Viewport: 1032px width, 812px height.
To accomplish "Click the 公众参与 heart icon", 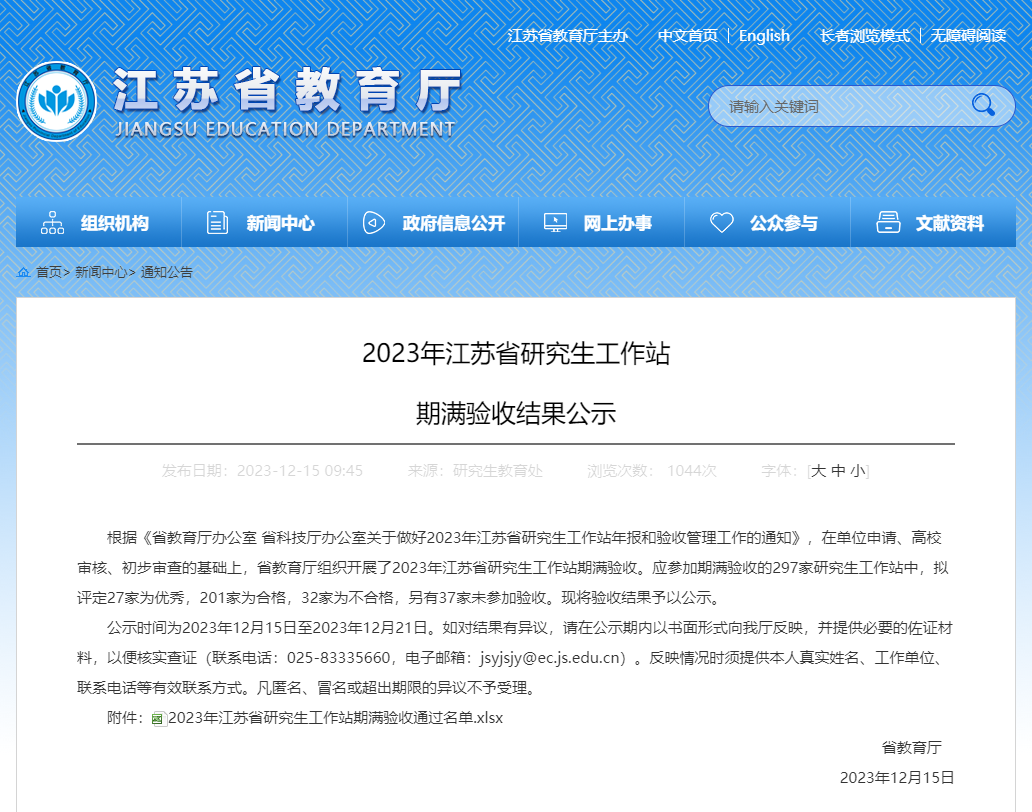I will (722, 223).
